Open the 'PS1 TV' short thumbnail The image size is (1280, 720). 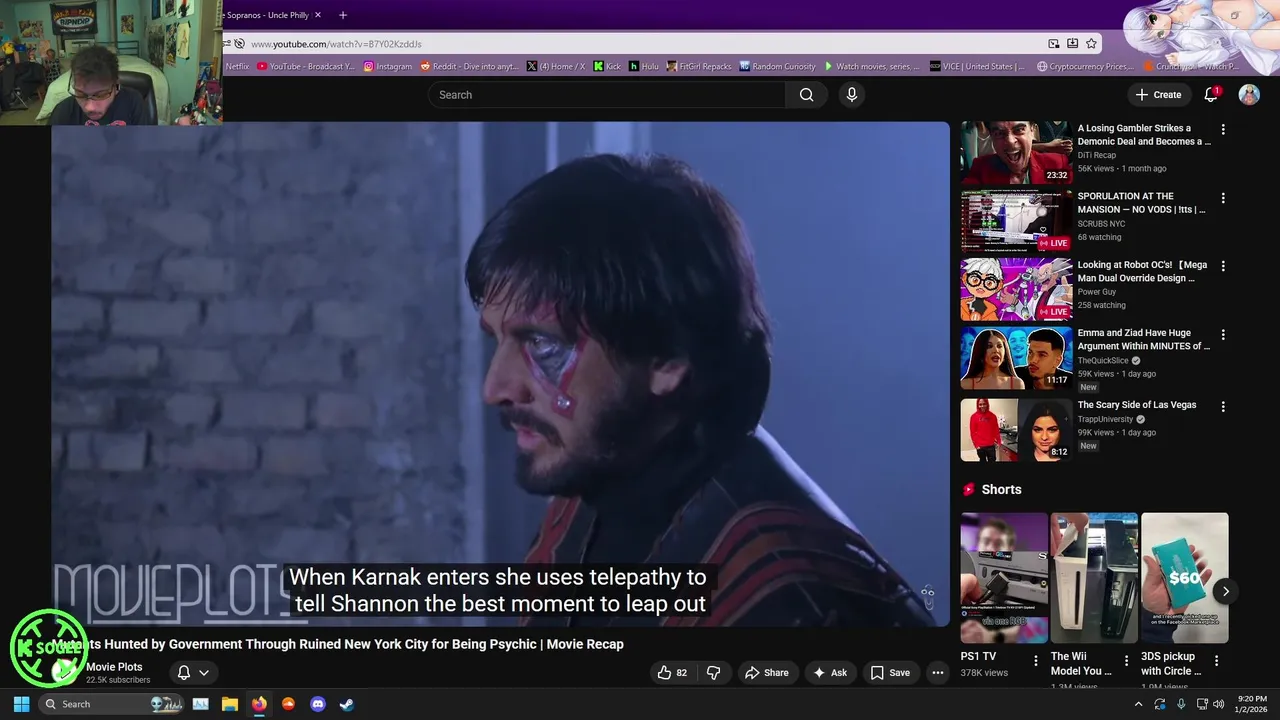[x=1004, y=578]
